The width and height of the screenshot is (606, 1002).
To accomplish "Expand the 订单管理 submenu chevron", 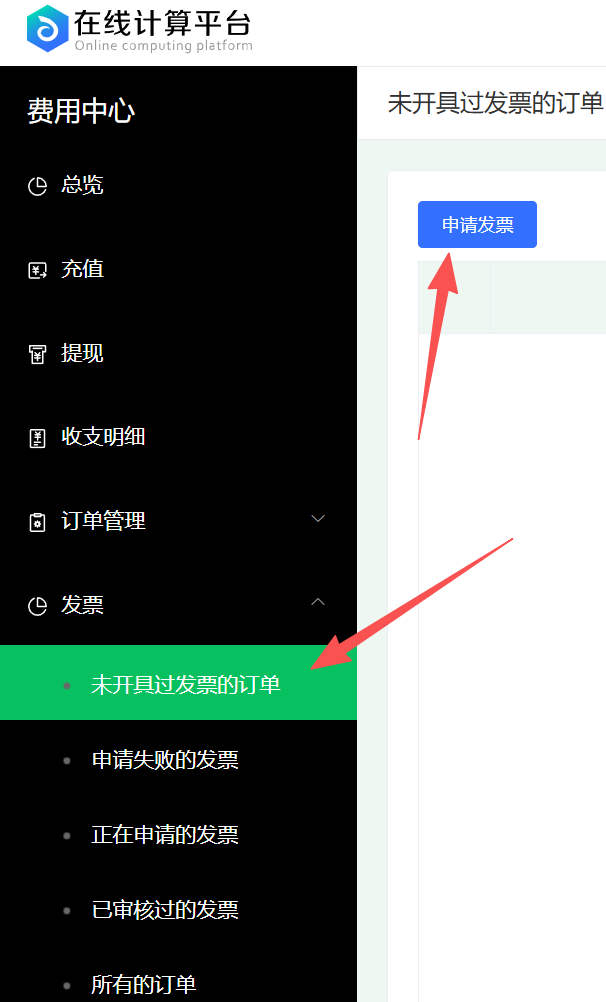I will (318, 518).
